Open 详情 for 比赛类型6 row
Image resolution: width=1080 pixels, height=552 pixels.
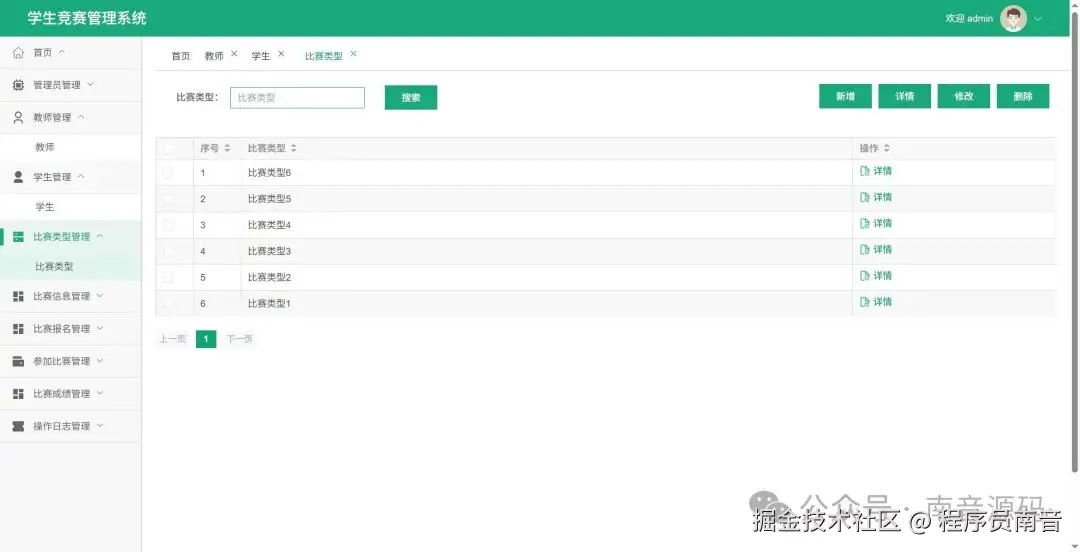click(876, 171)
